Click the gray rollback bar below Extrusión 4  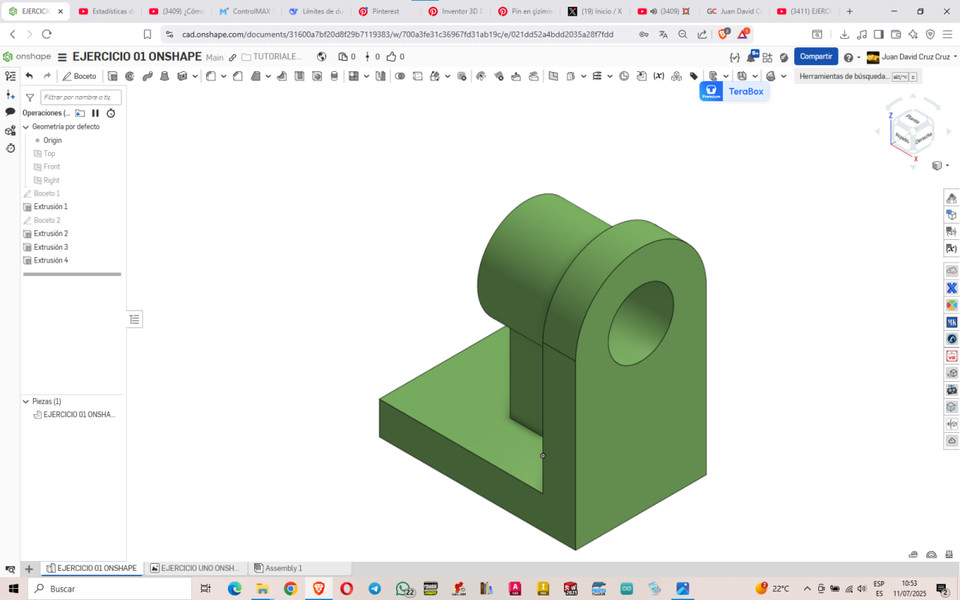click(x=70, y=273)
